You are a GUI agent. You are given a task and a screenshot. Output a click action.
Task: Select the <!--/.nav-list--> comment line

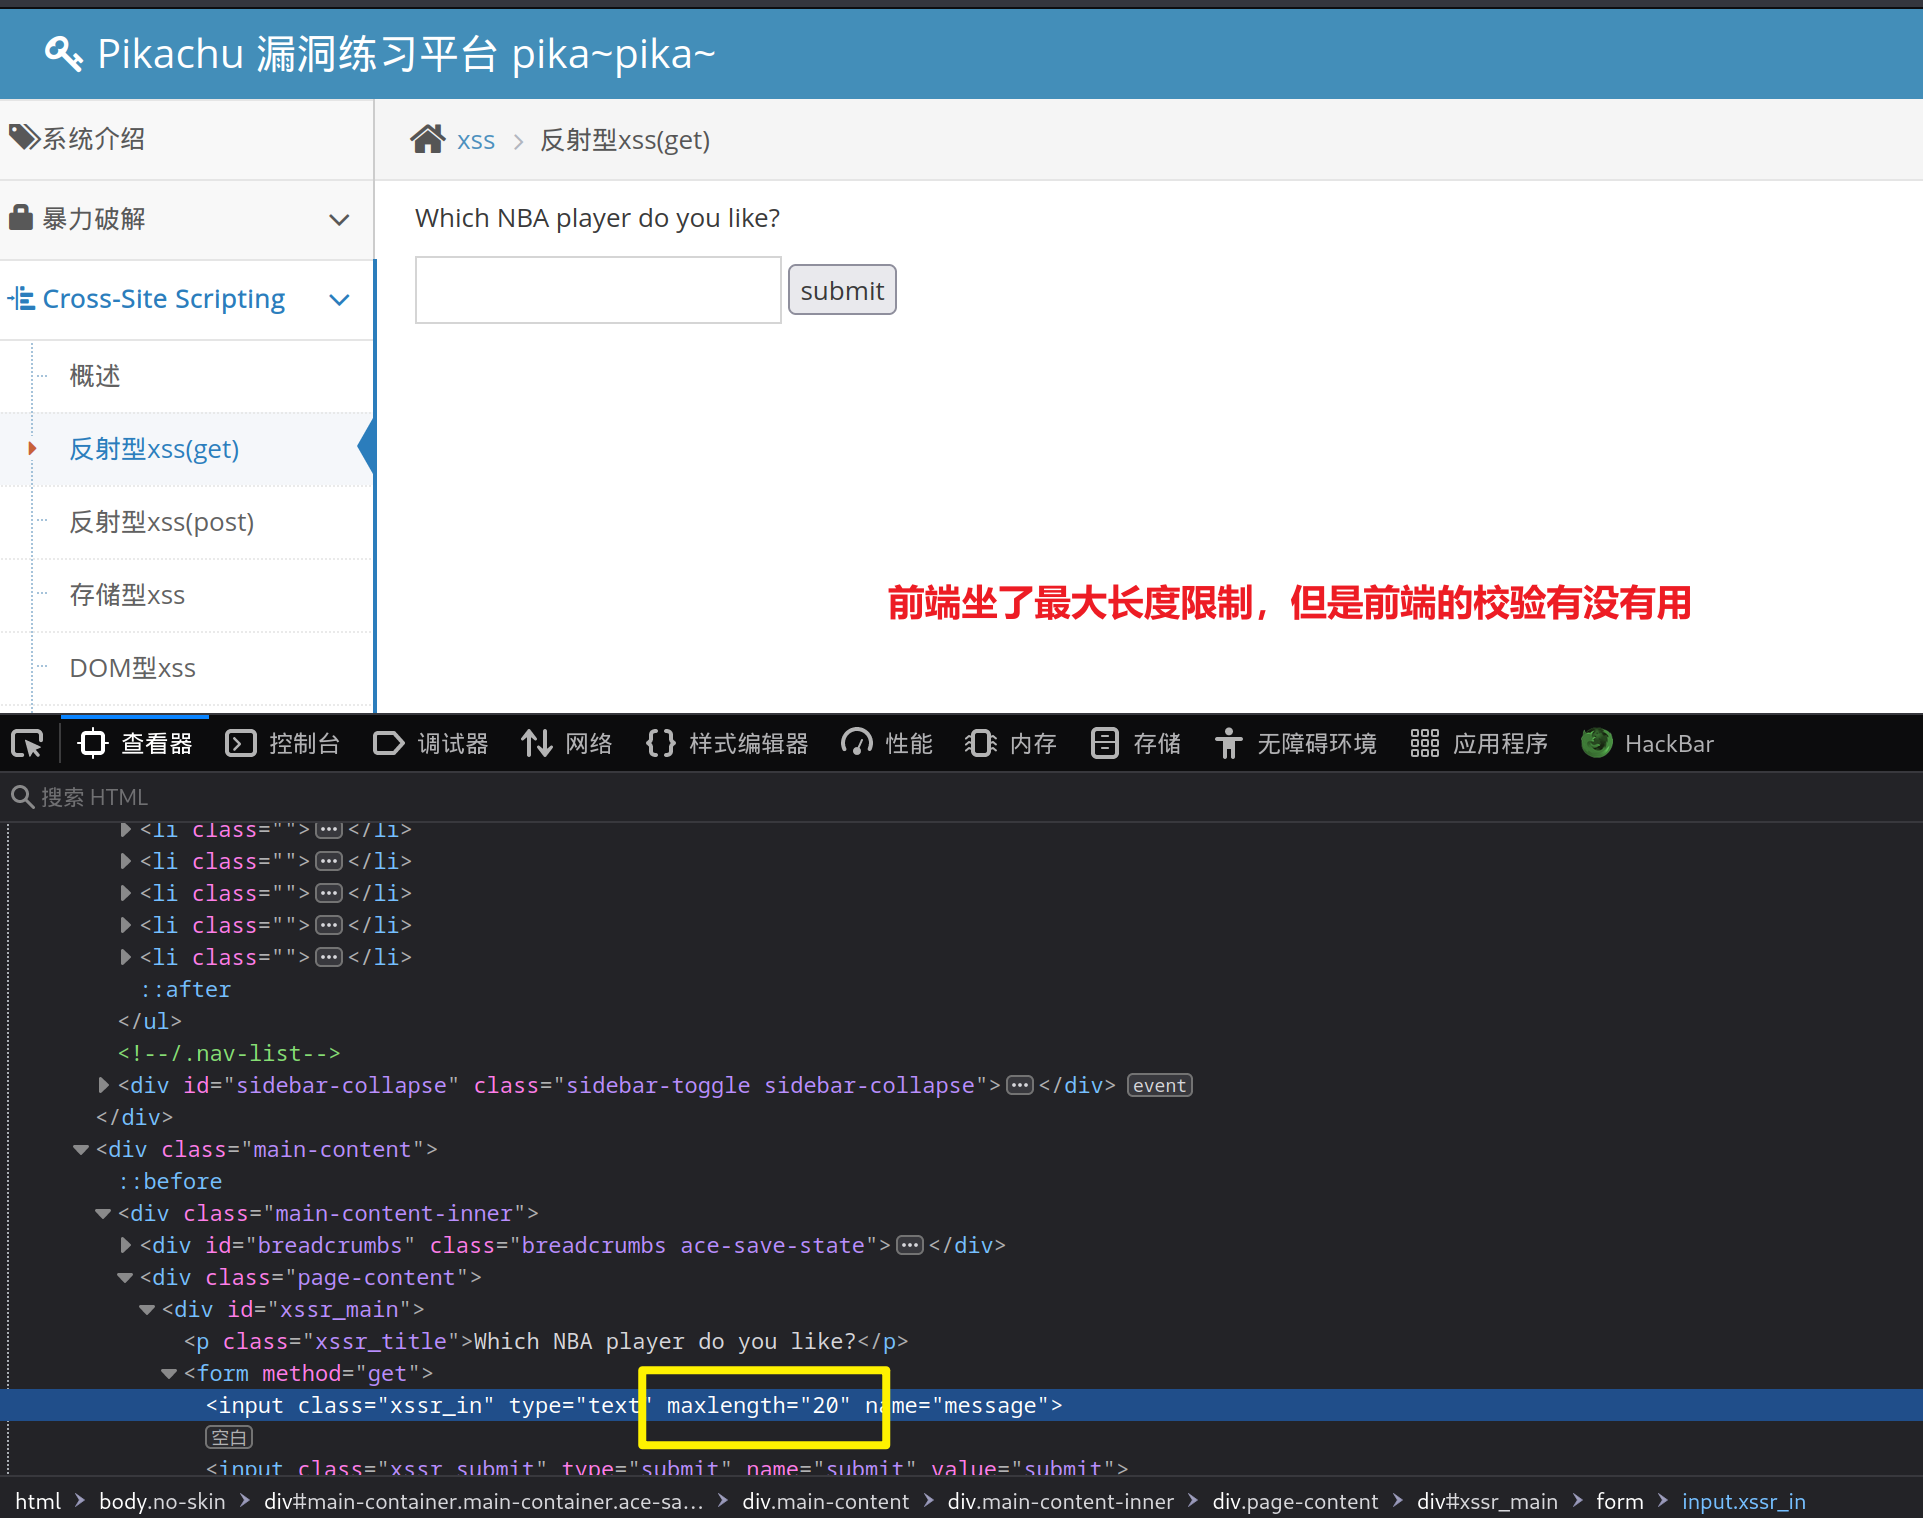(x=229, y=1053)
